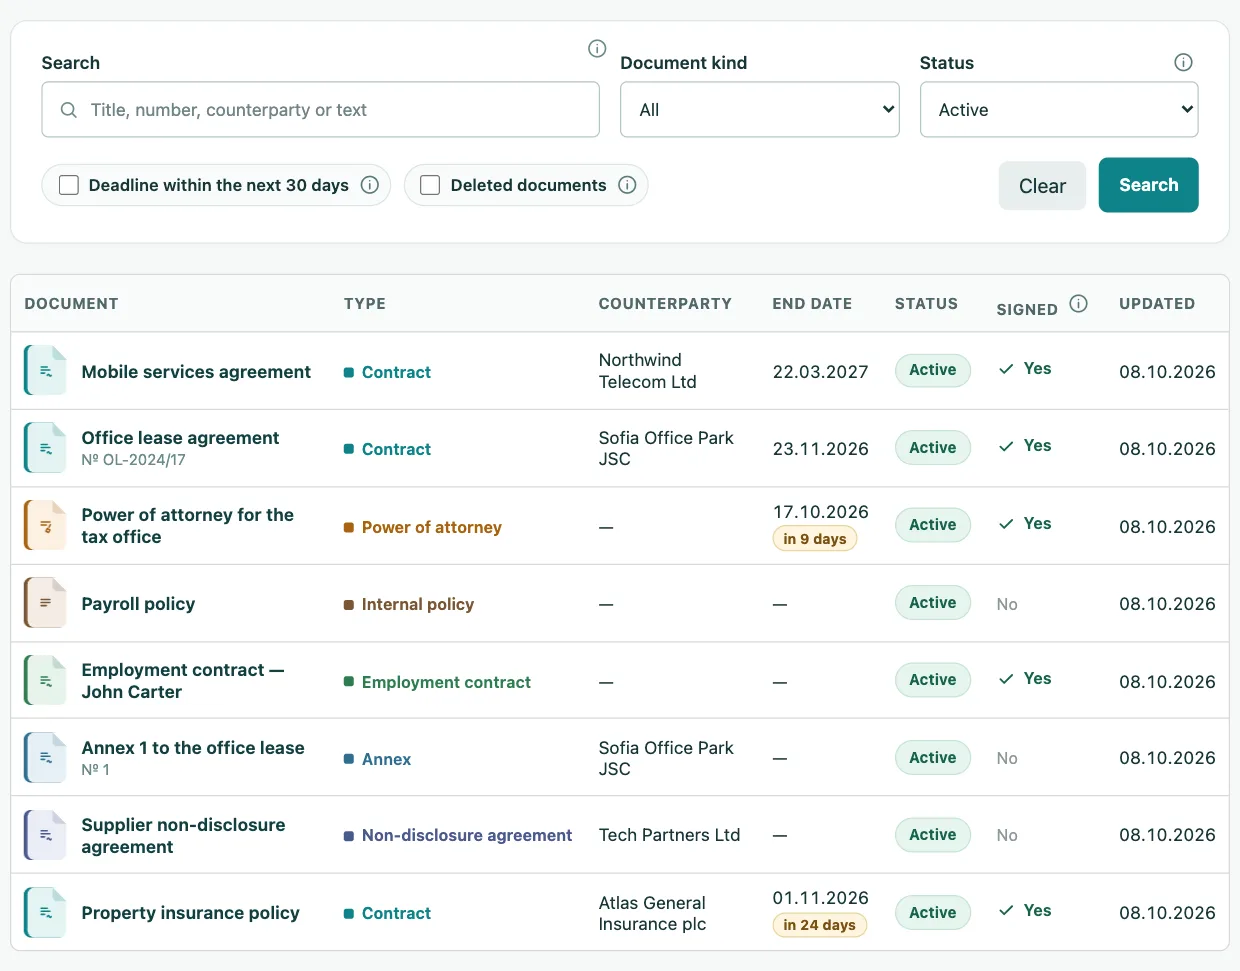Click the Clear button
Image resolution: width=1240 pixels, height=971 pixels.
click(x=1042, y=186)
